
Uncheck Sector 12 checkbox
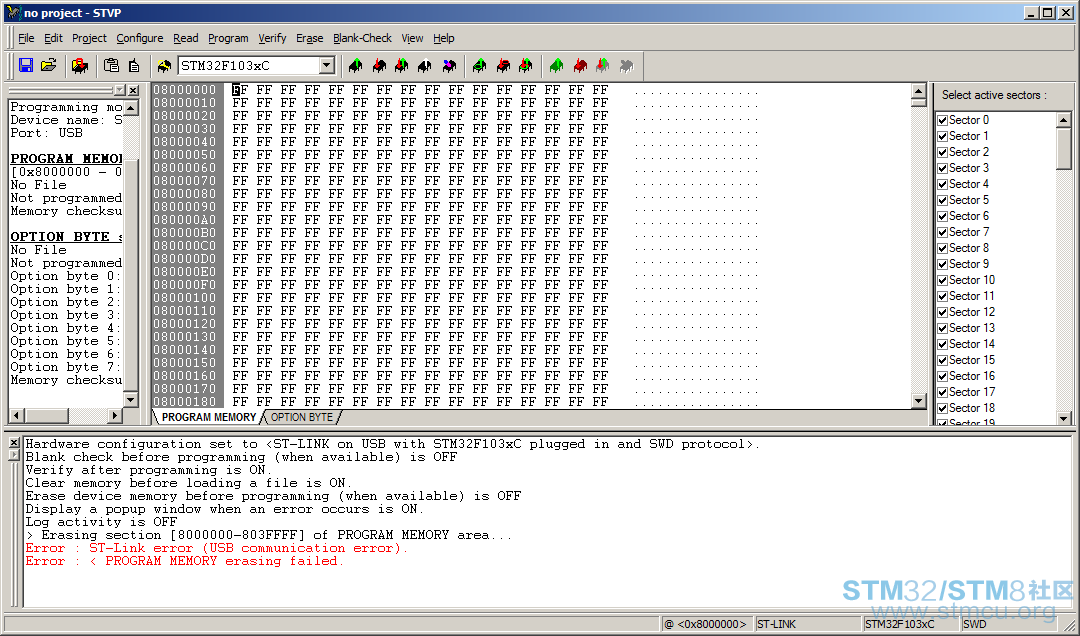click(943, 312)
